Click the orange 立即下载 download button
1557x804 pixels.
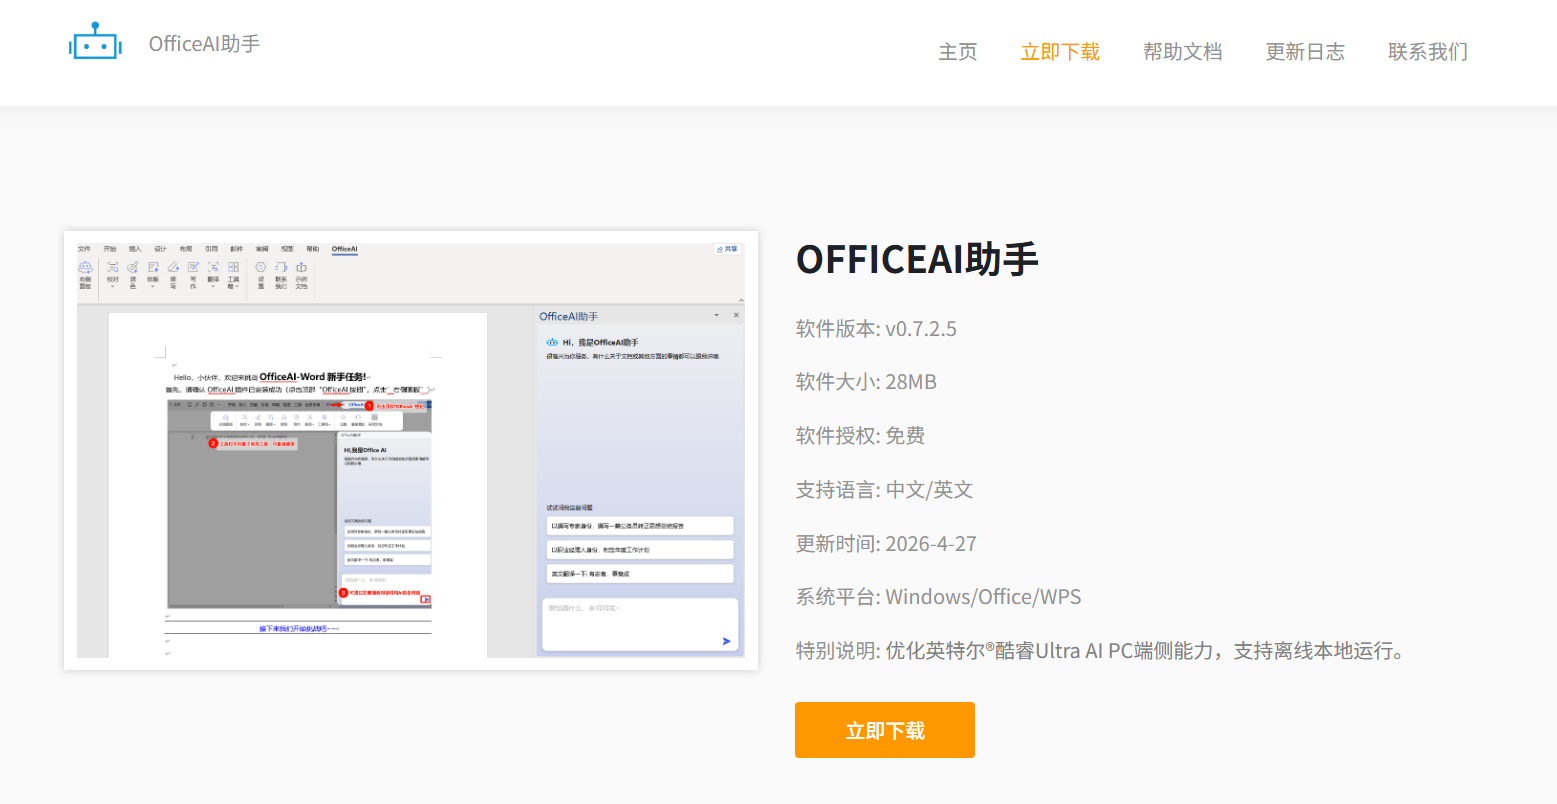885,730
